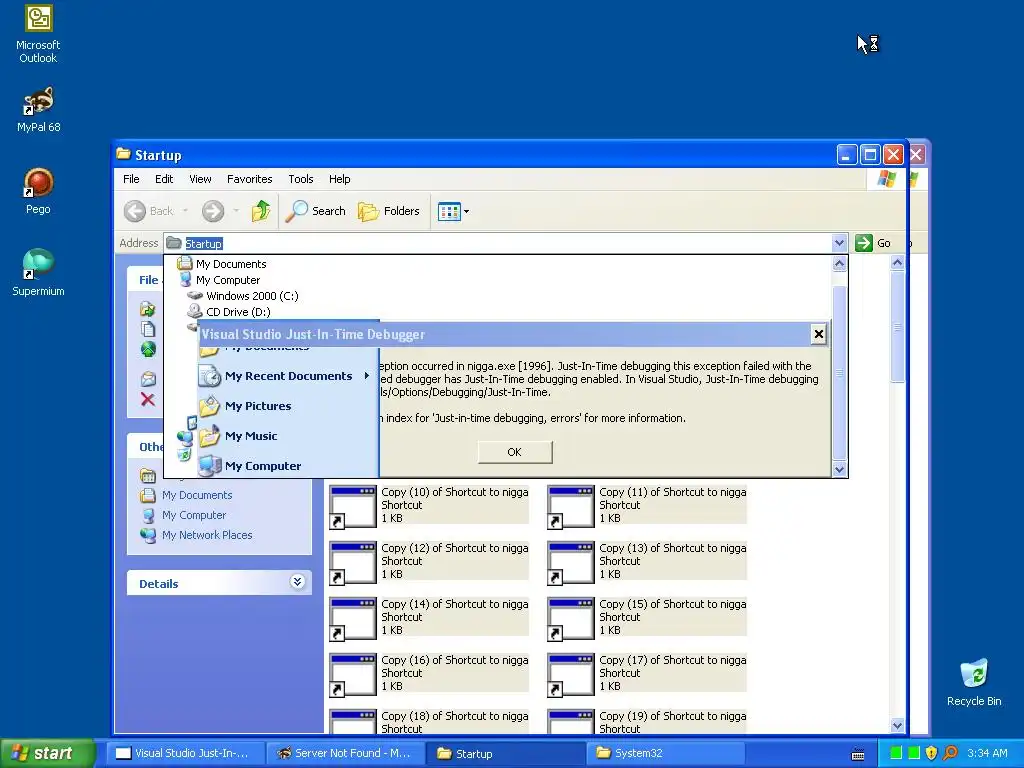Switch to Startup taskbar button
This screenshot has width=1024, height=768.
[507, 753]
